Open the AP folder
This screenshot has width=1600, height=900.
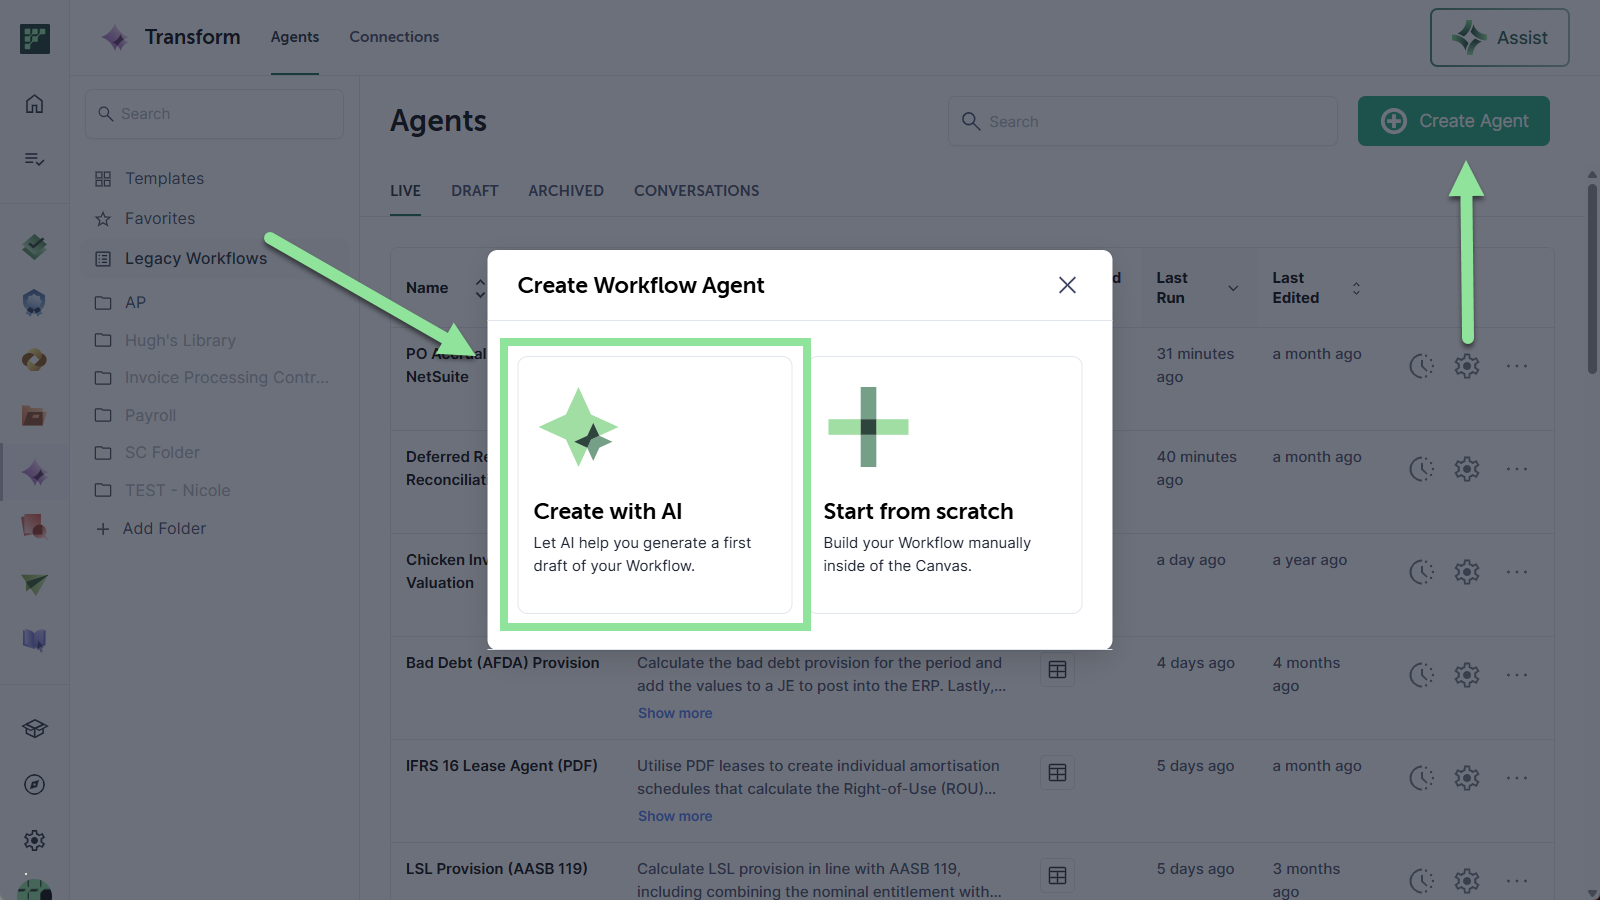pos(135,302)
